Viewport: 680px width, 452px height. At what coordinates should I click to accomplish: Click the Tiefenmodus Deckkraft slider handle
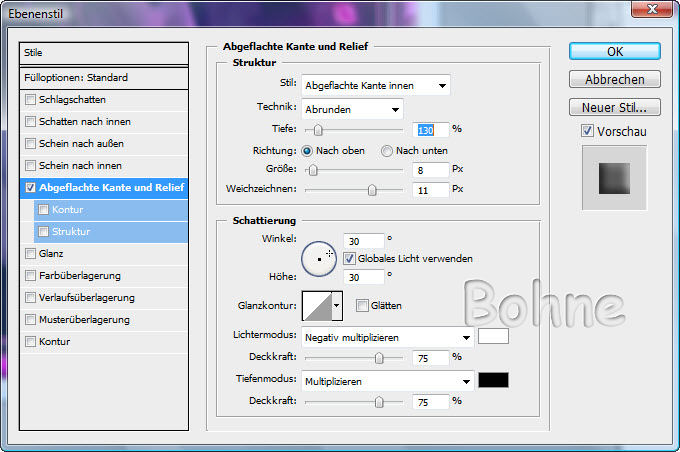[x=379, y=402]
